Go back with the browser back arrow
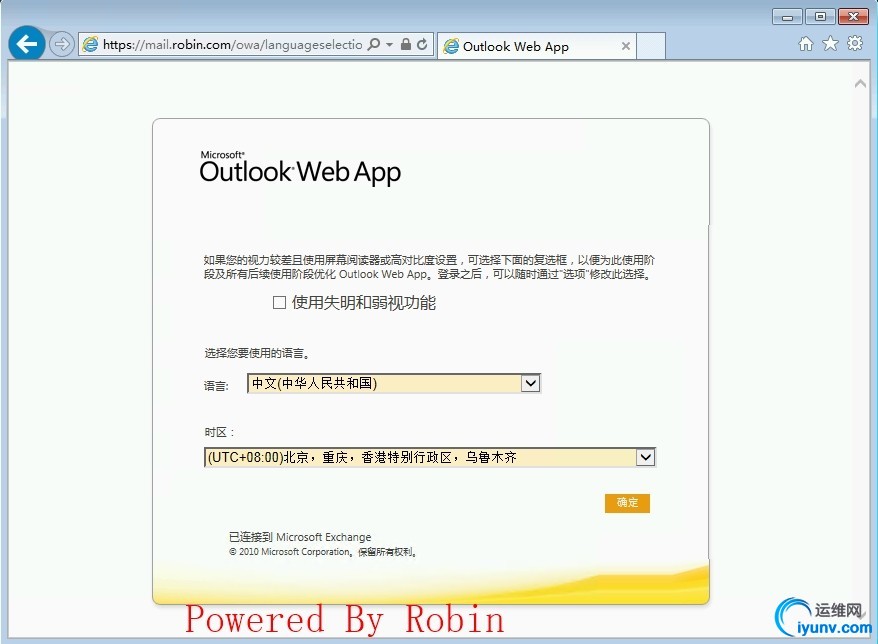878x644 pixels. click(x=26, y=43)
